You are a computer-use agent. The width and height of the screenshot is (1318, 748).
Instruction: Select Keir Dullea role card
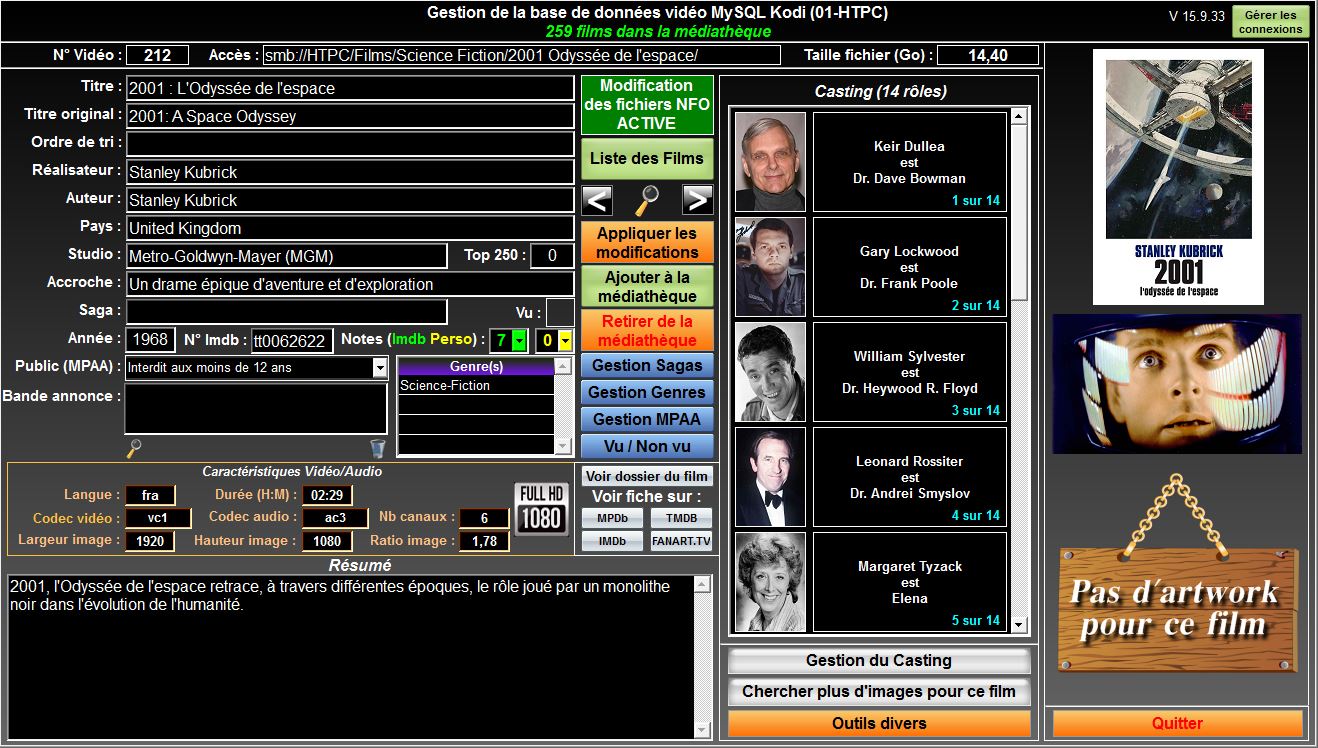pos(909,162)
